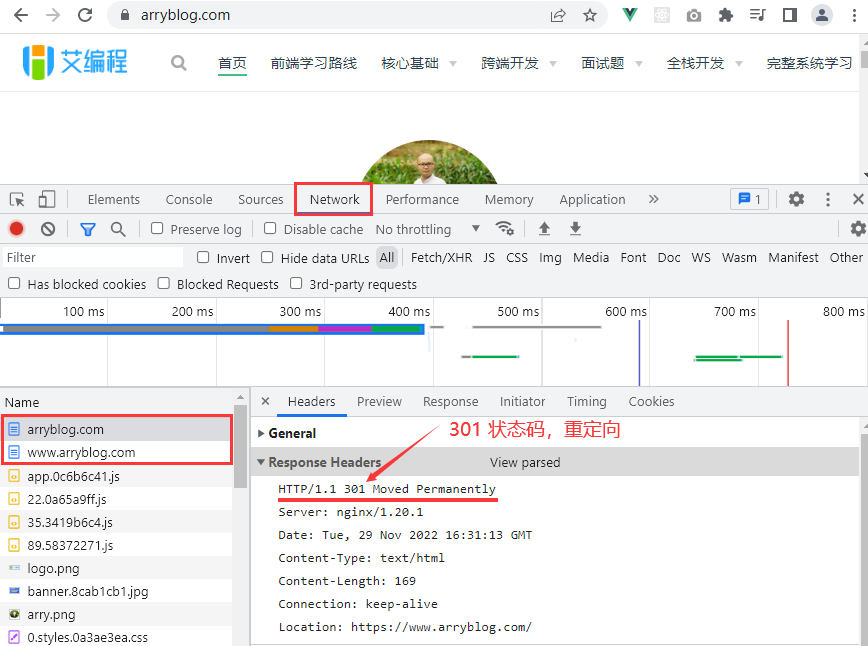Select the app.0c6b6c41.js request

pyautogui.click(x=116, y=476)
